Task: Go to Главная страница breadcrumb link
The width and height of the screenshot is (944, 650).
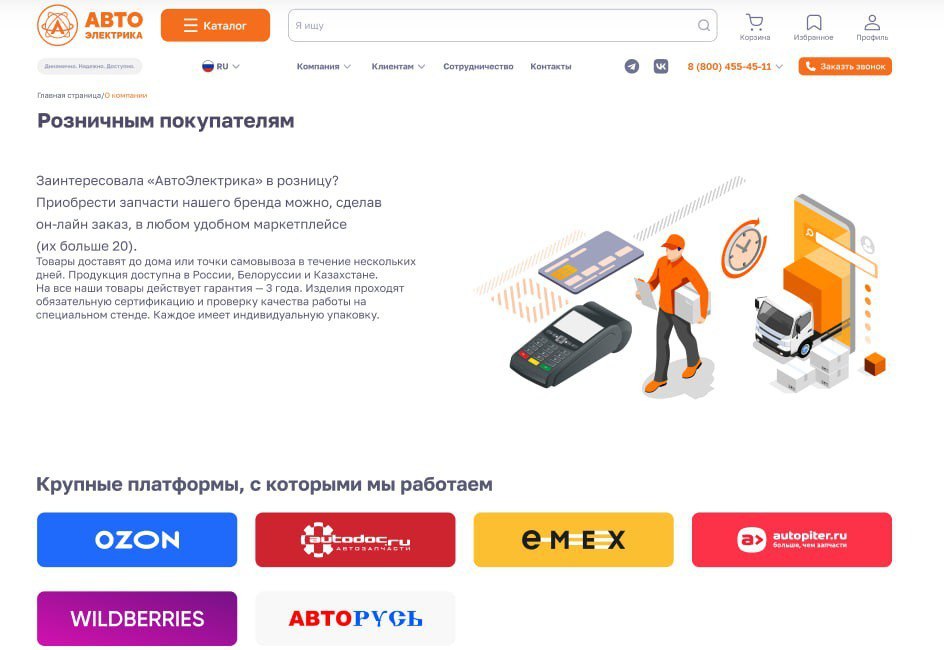Action: click(69, 95)
